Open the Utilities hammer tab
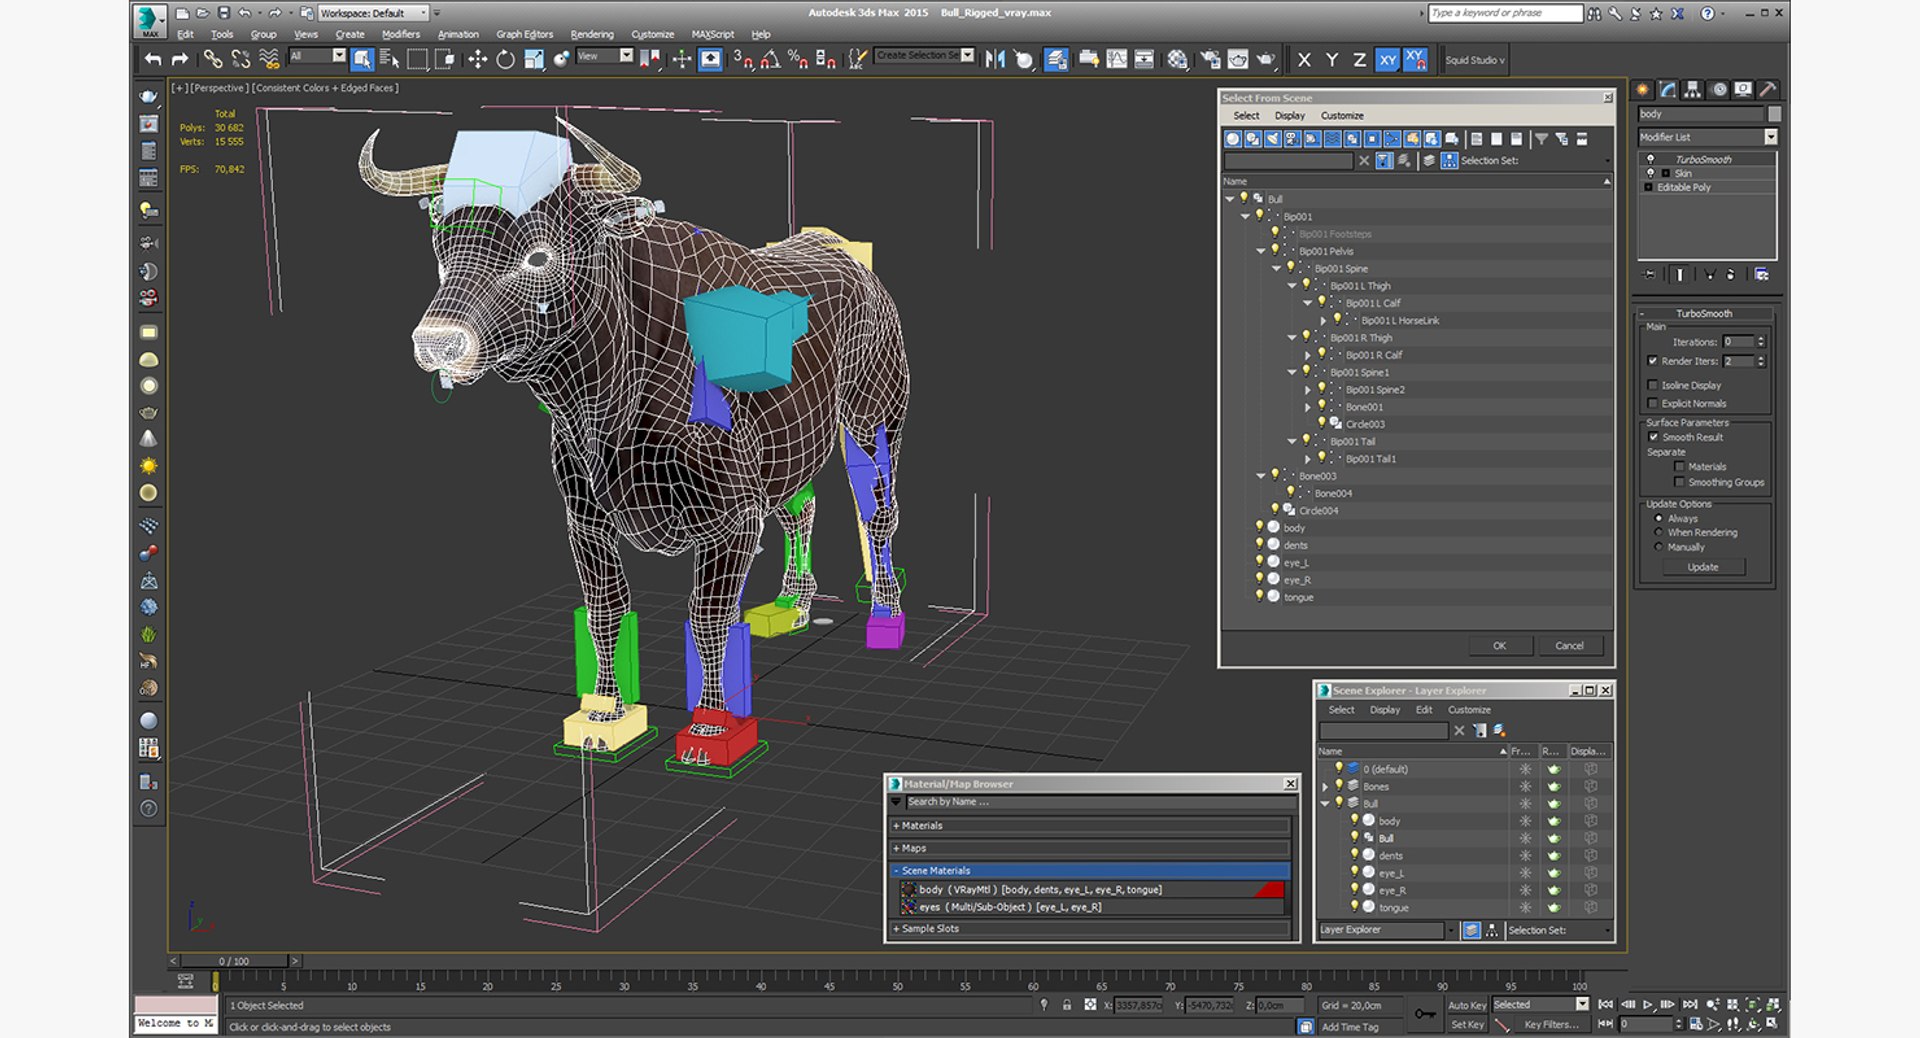 pos(1767,90)
